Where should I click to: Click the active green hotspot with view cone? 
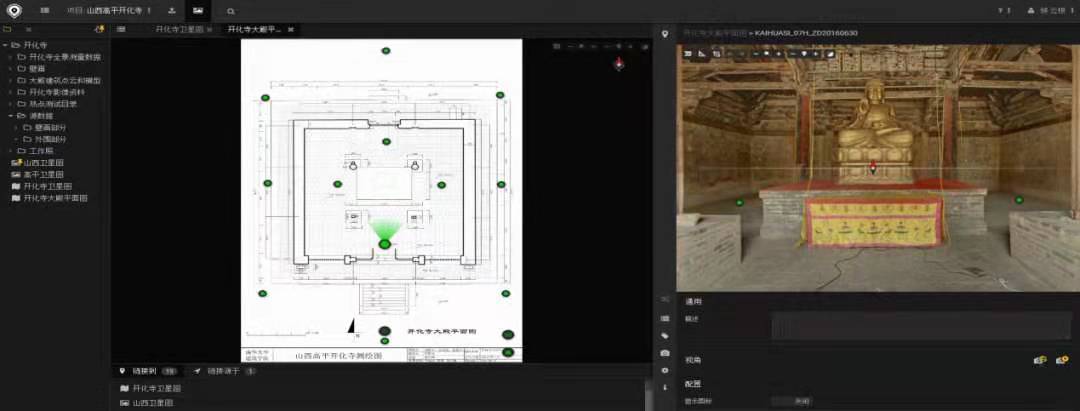(384, 244)
